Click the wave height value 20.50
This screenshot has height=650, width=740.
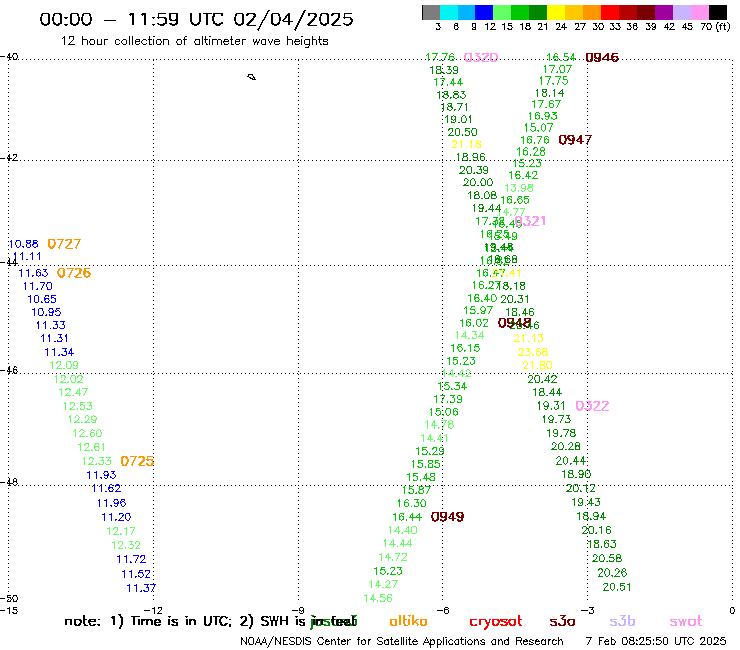[462, 132]
